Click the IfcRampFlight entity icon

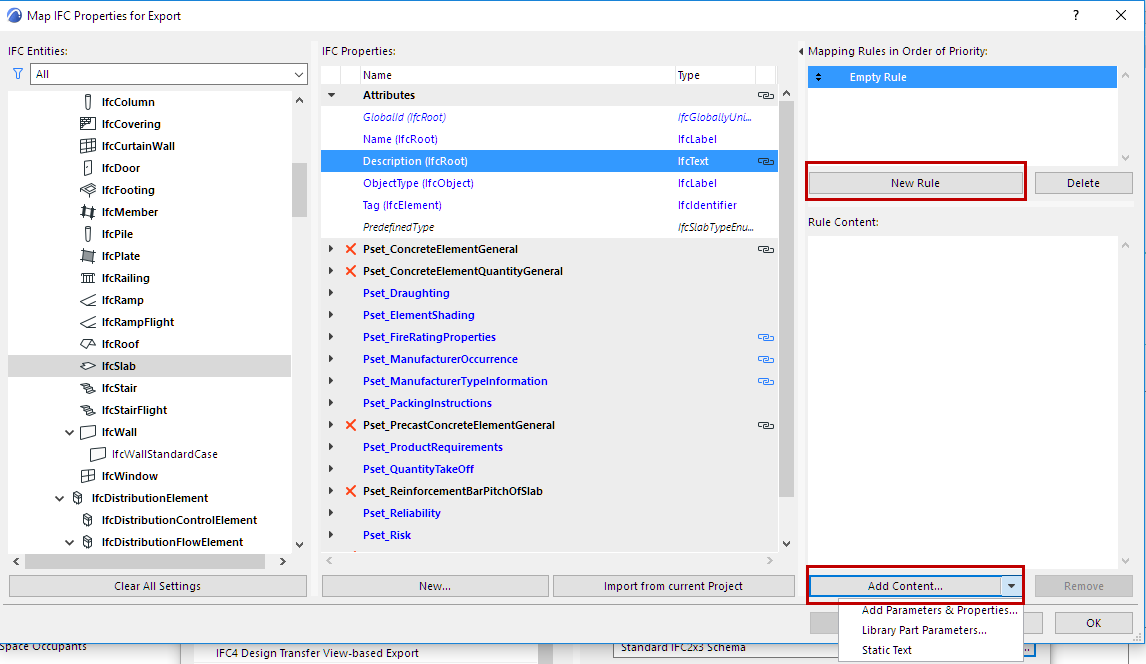point(88,321)
